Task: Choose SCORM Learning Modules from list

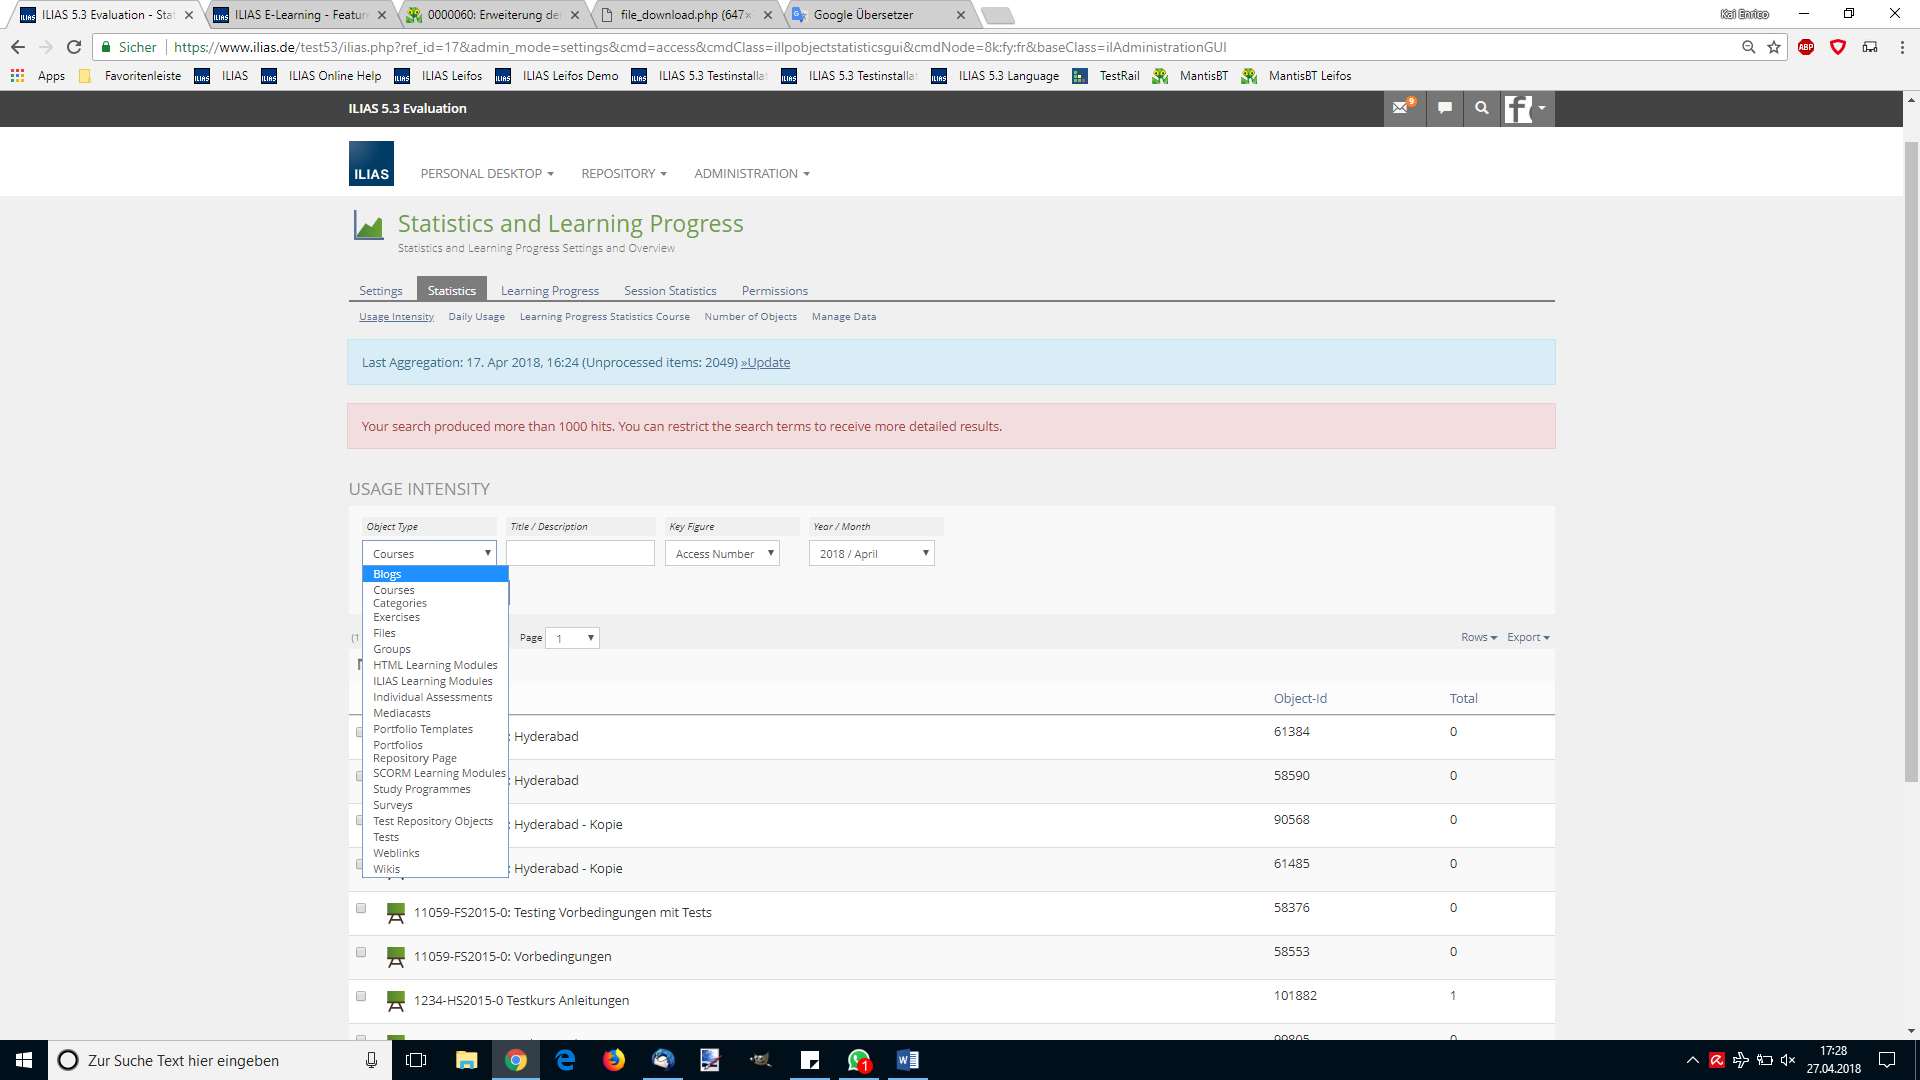Action: [439, 773]
